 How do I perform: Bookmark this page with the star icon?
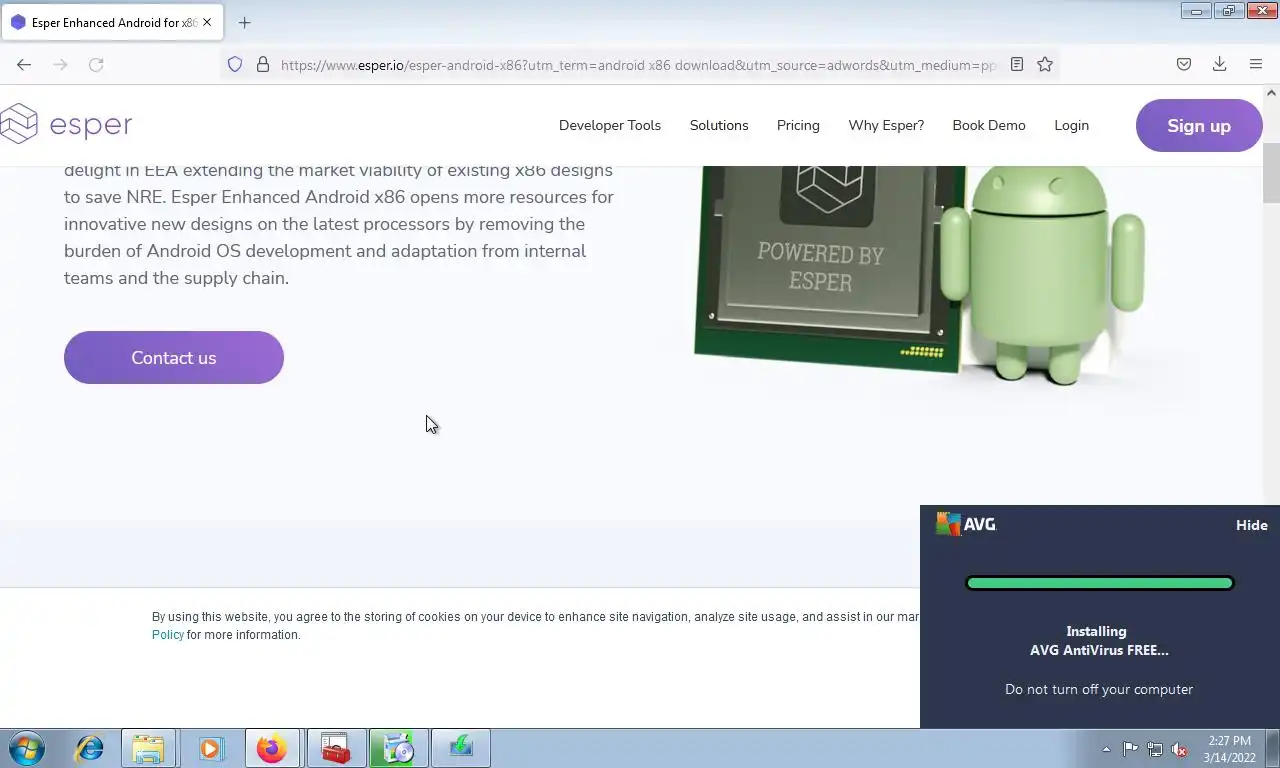pyautogui.click(x=1045, y=64)
